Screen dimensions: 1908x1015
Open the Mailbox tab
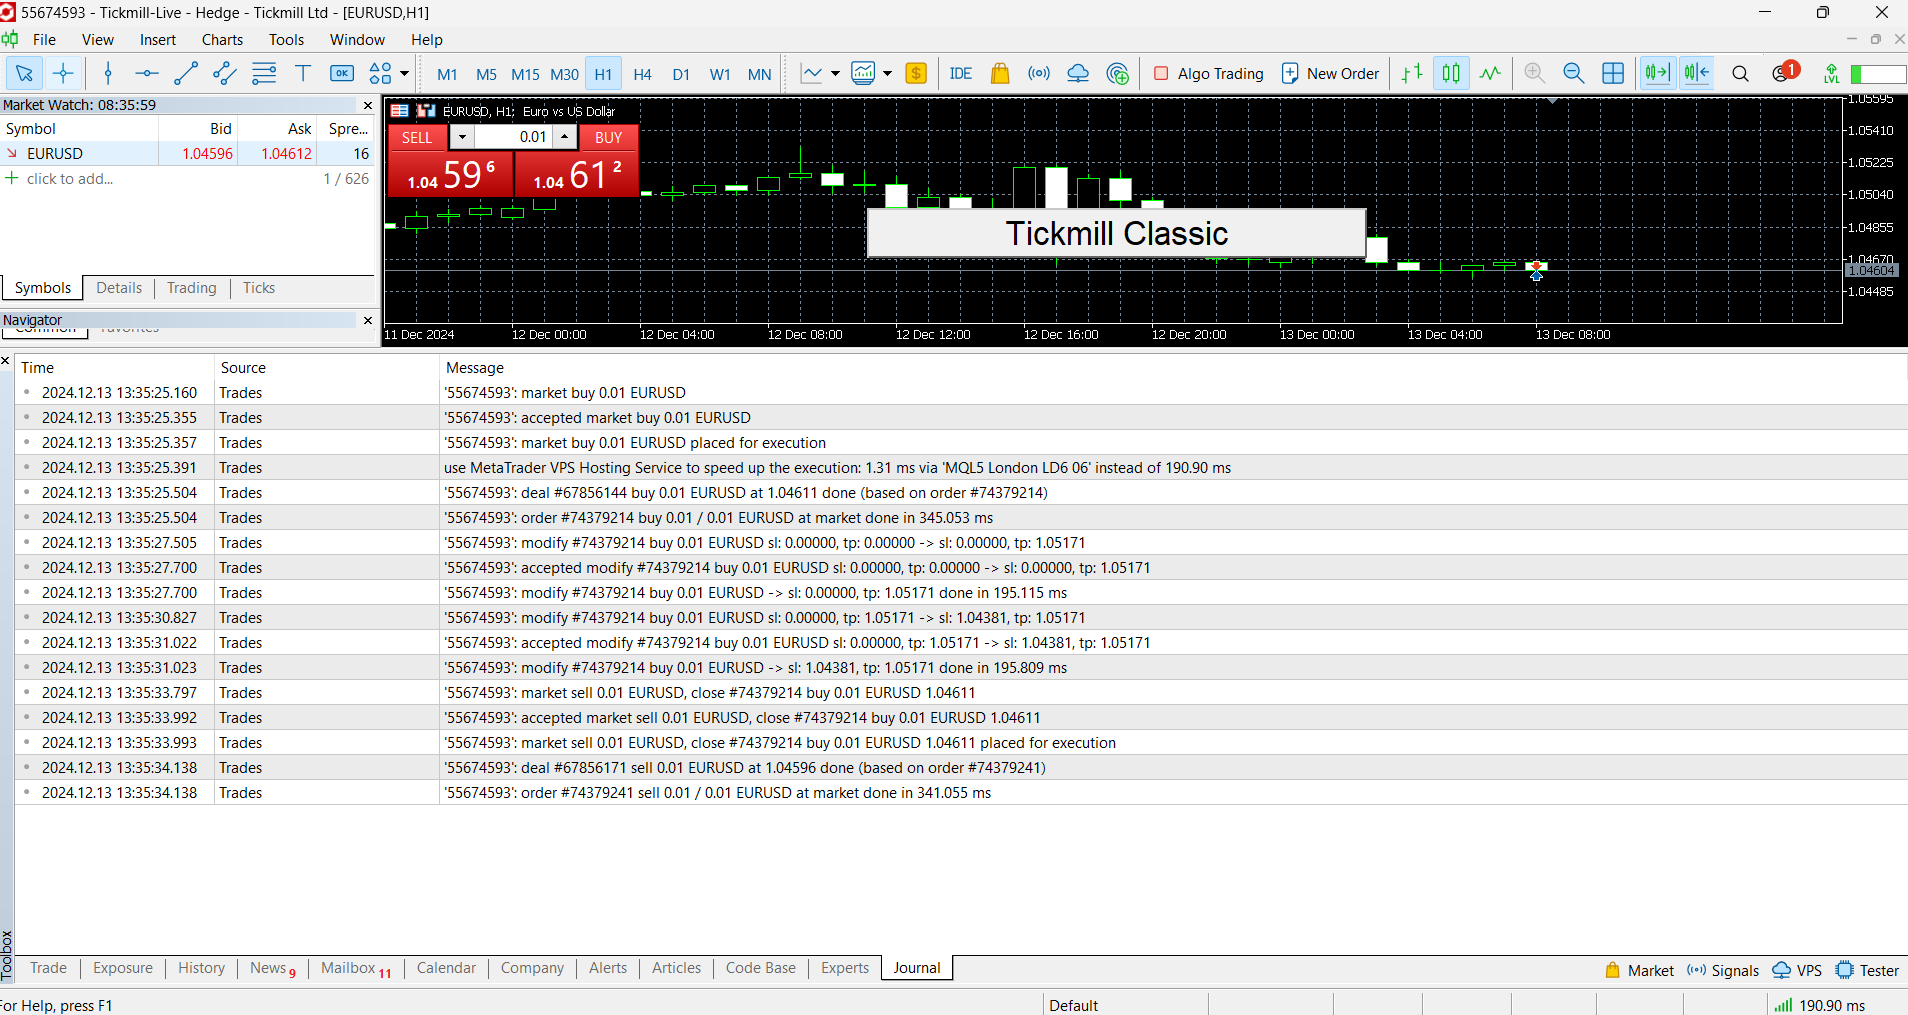355,968
